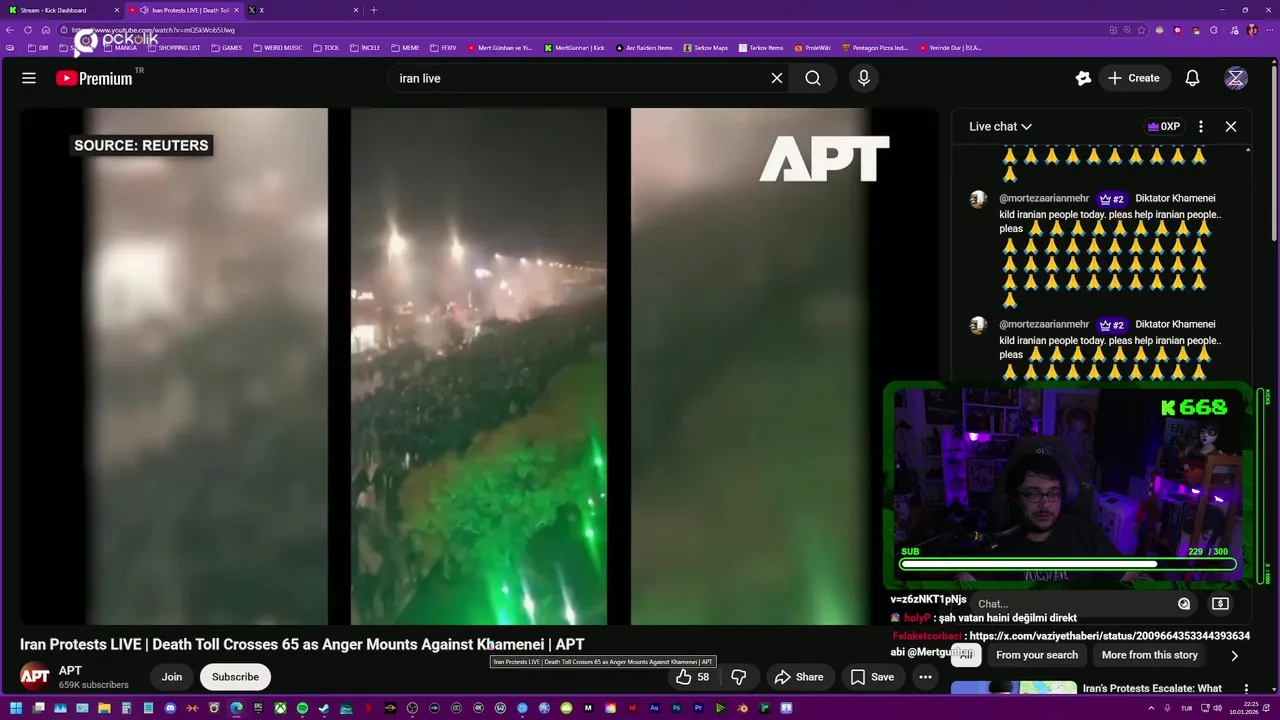Image resolution: width=1280 pixels, height=720 pixels.
Task: Open Spotify from the taskbar
Action: 302,708
